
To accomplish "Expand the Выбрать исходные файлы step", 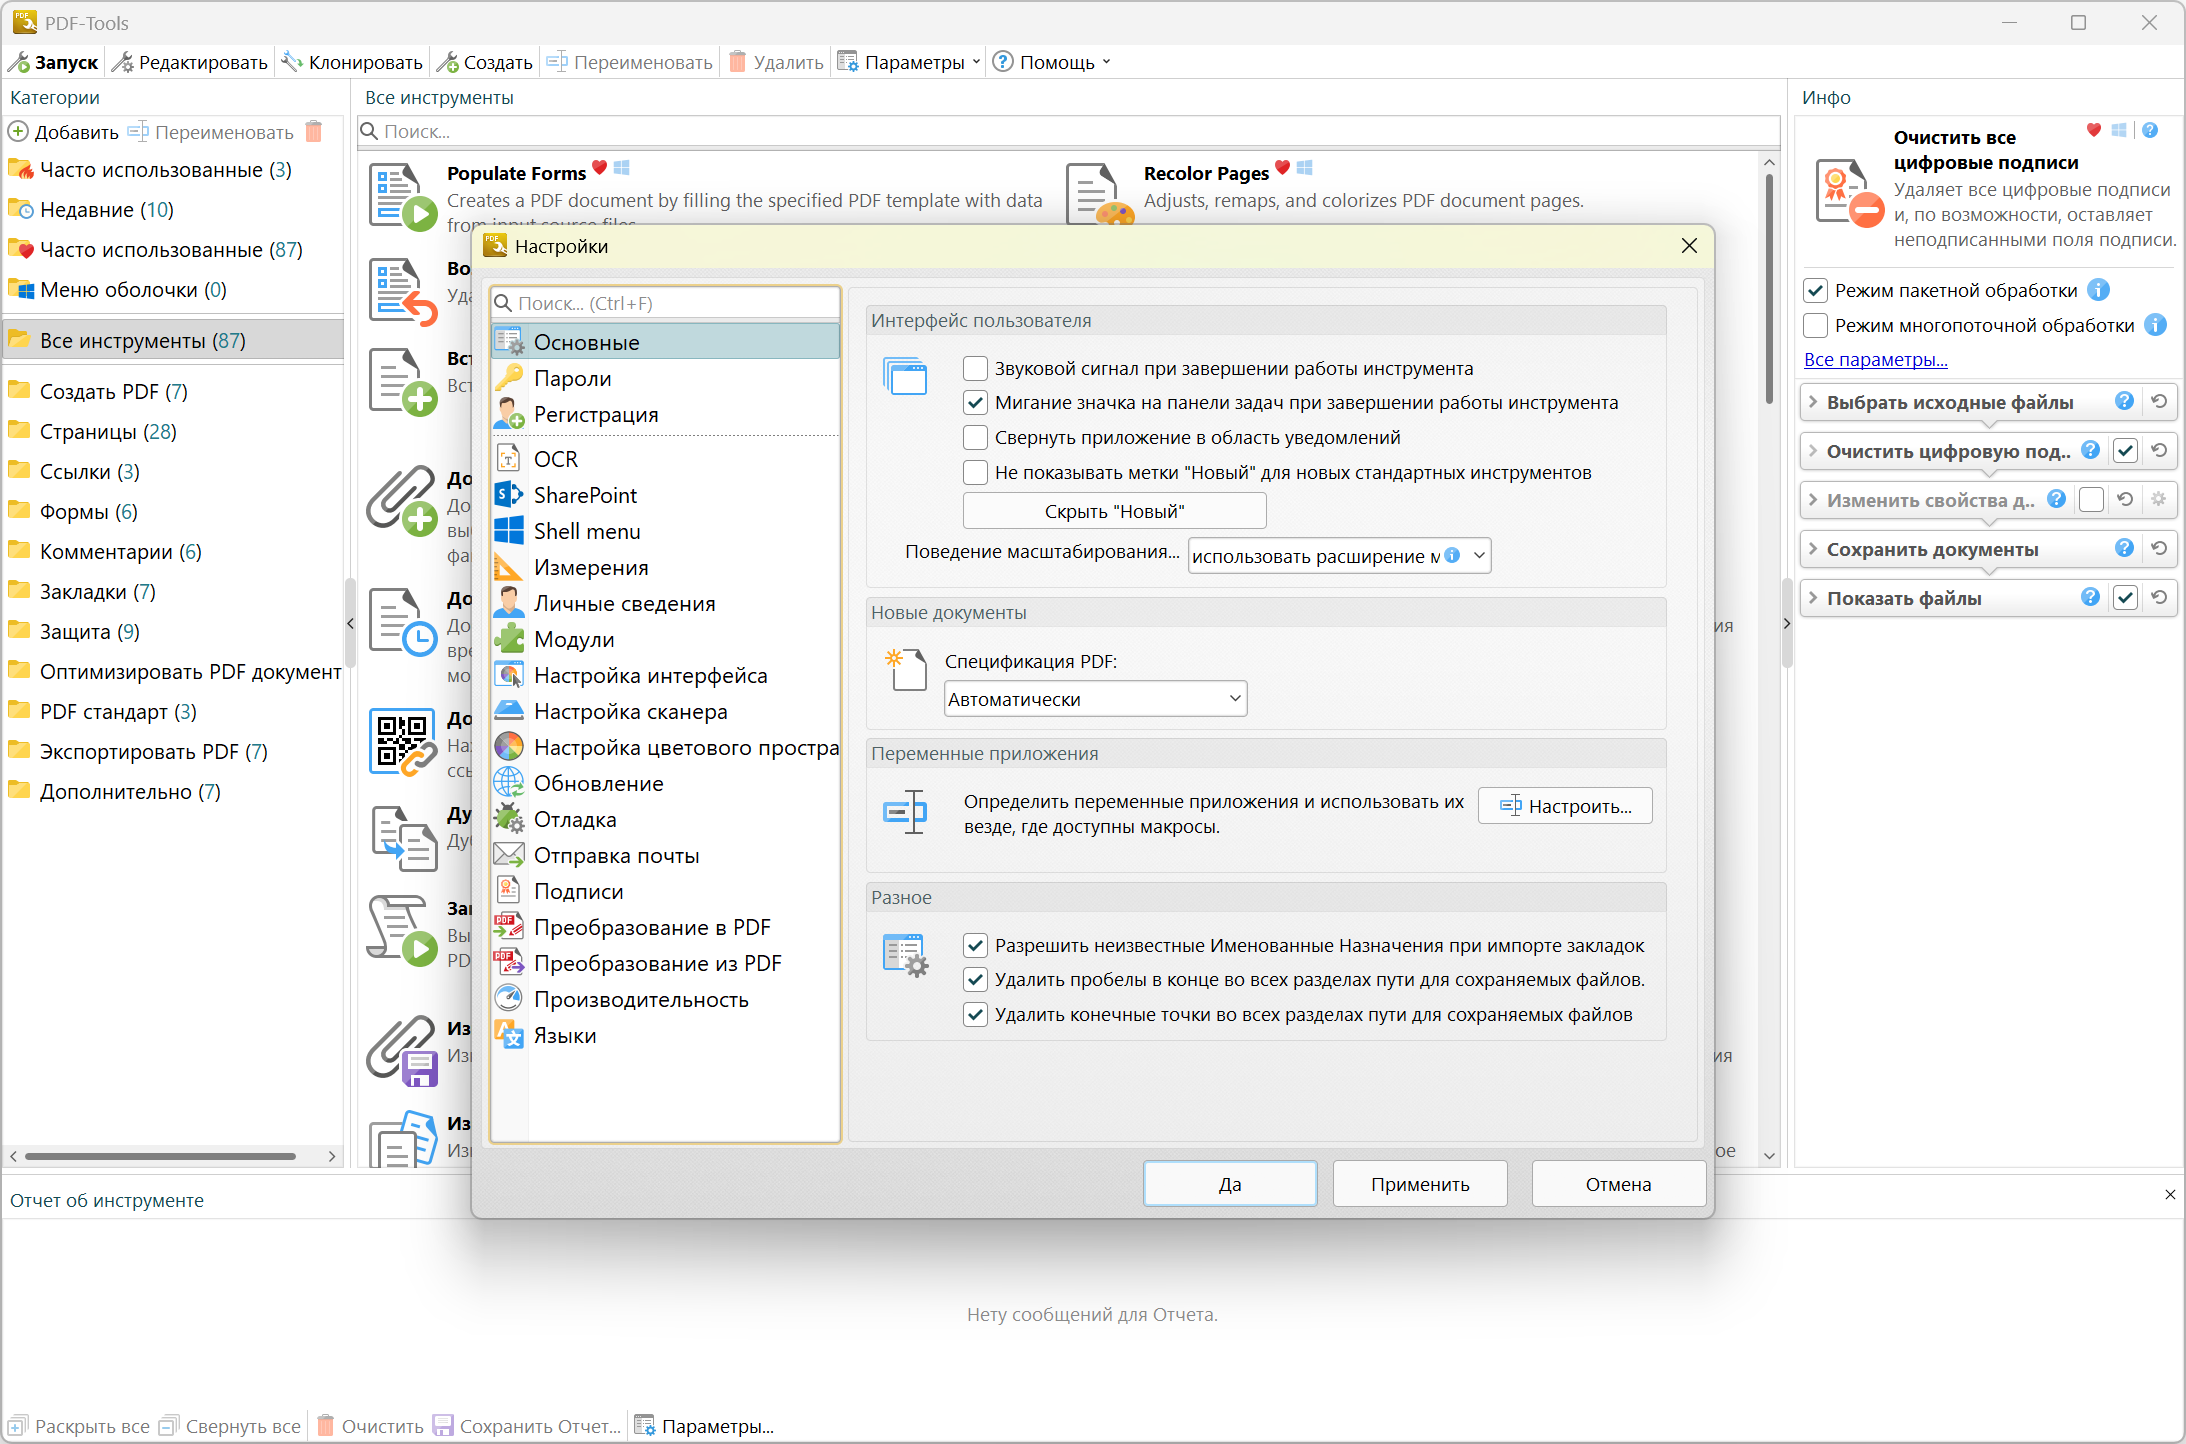I will coord(1813,402).
